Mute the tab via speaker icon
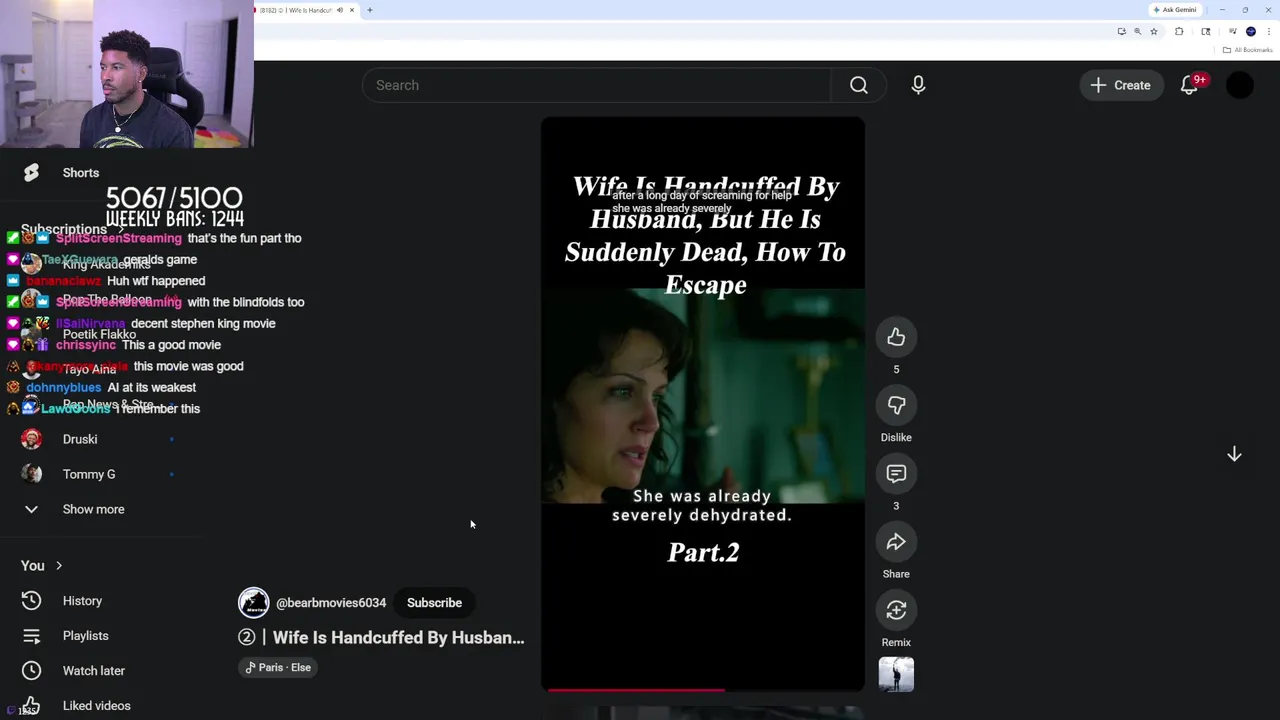The image size is (1280, 720). click(x=340, y=10)
